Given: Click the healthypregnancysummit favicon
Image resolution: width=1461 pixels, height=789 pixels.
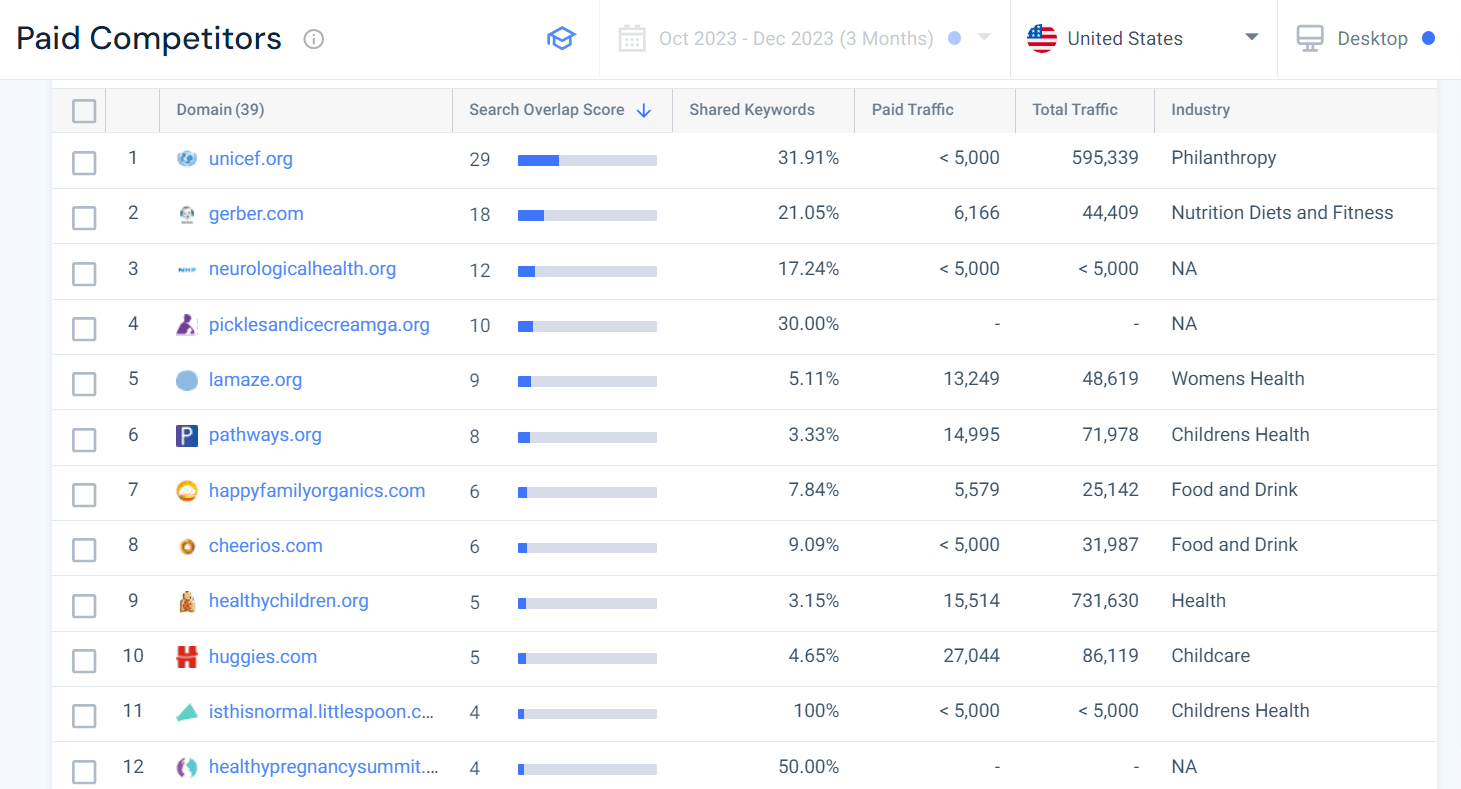Looking at the screenshot, I should pos(187,768).
